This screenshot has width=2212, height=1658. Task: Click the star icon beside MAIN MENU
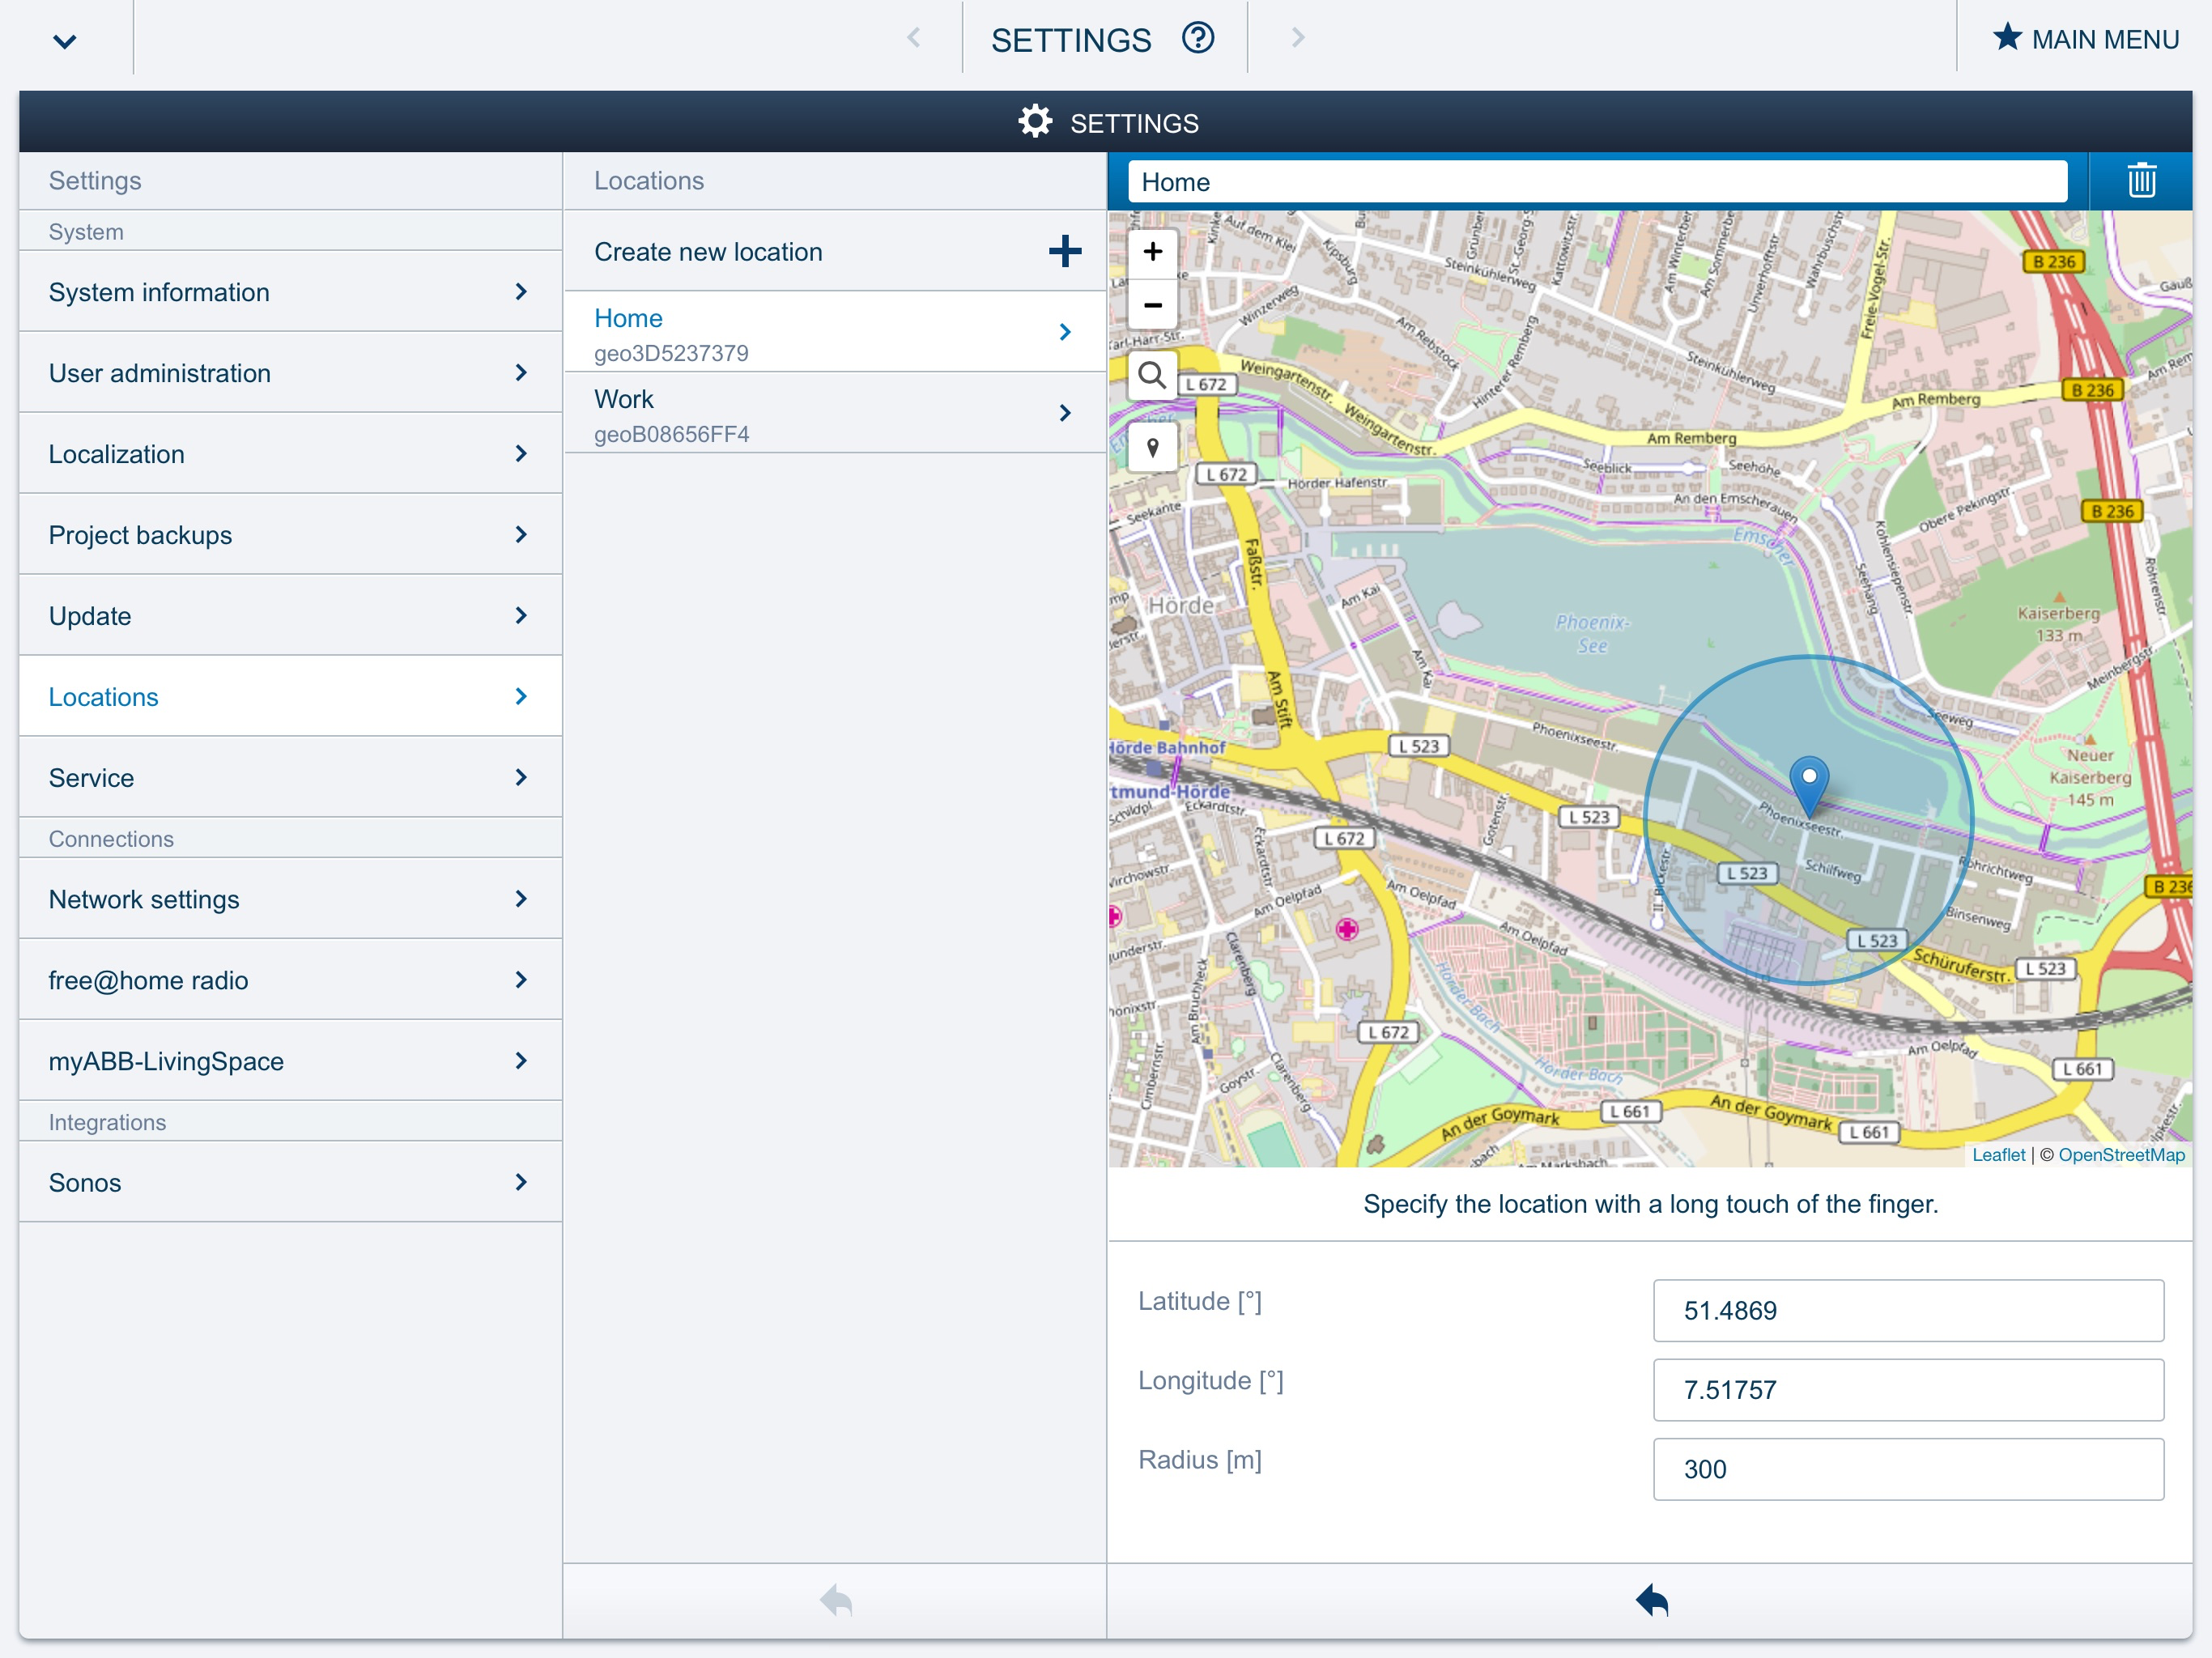coord(2006,38)
